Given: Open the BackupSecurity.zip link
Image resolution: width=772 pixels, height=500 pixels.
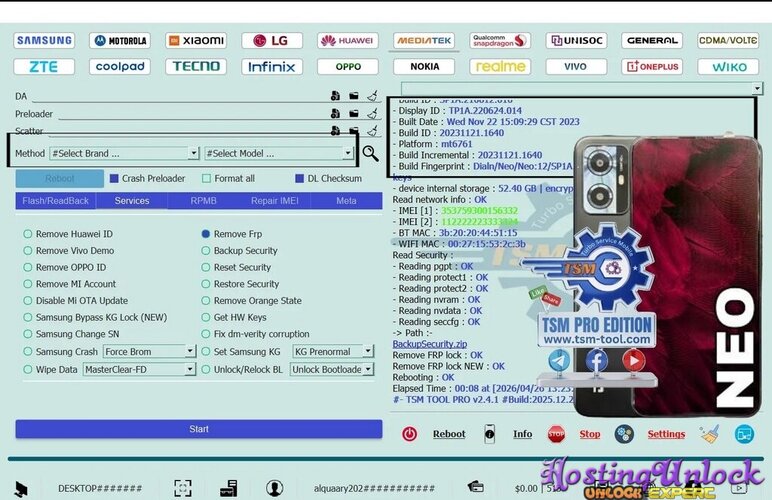Looking at the screenshot, I should coord(430,344).
